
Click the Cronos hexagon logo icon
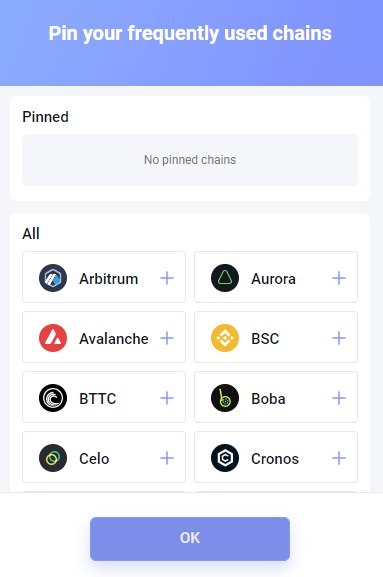[225, 458]
